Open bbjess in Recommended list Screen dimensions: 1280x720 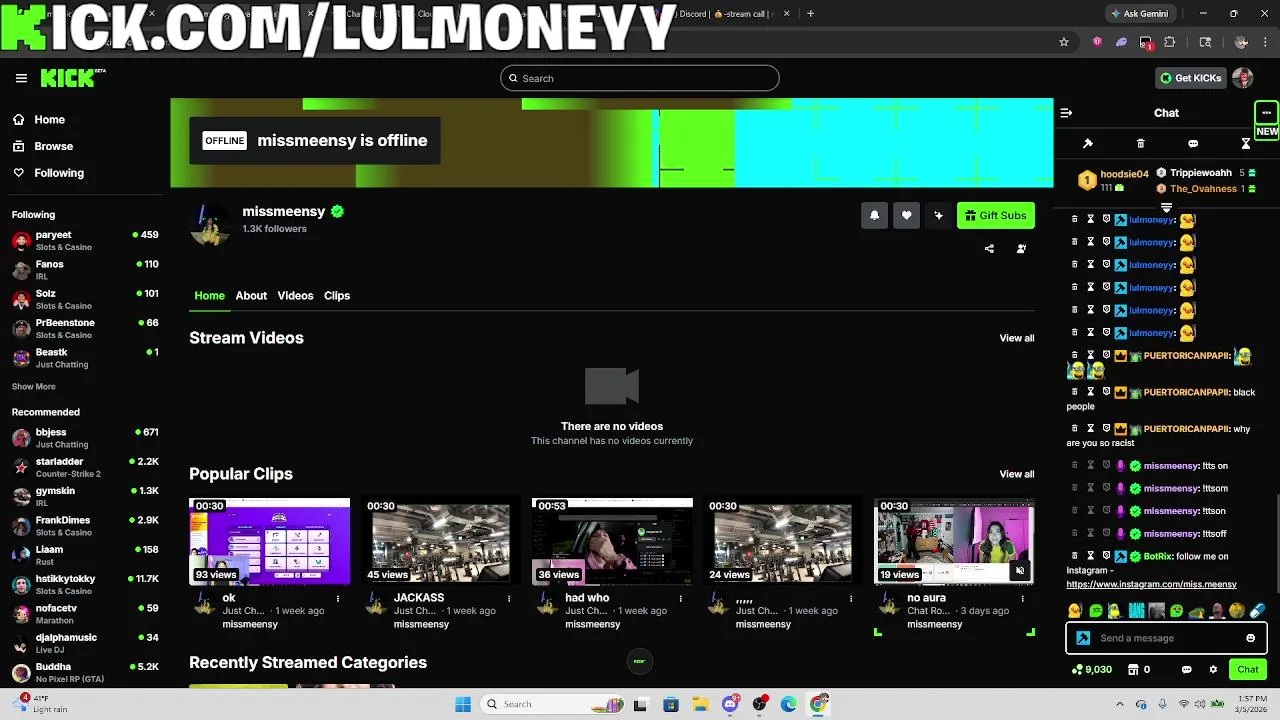(85, 438)
